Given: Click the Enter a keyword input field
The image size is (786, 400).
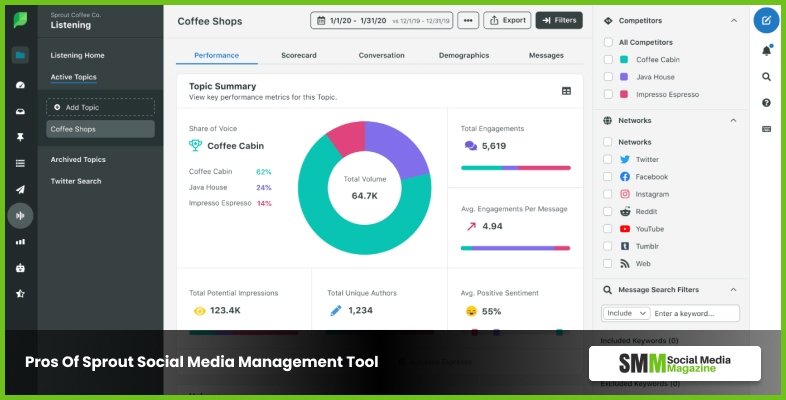Looking at the screenshot, I should click(x=696, y=313).
